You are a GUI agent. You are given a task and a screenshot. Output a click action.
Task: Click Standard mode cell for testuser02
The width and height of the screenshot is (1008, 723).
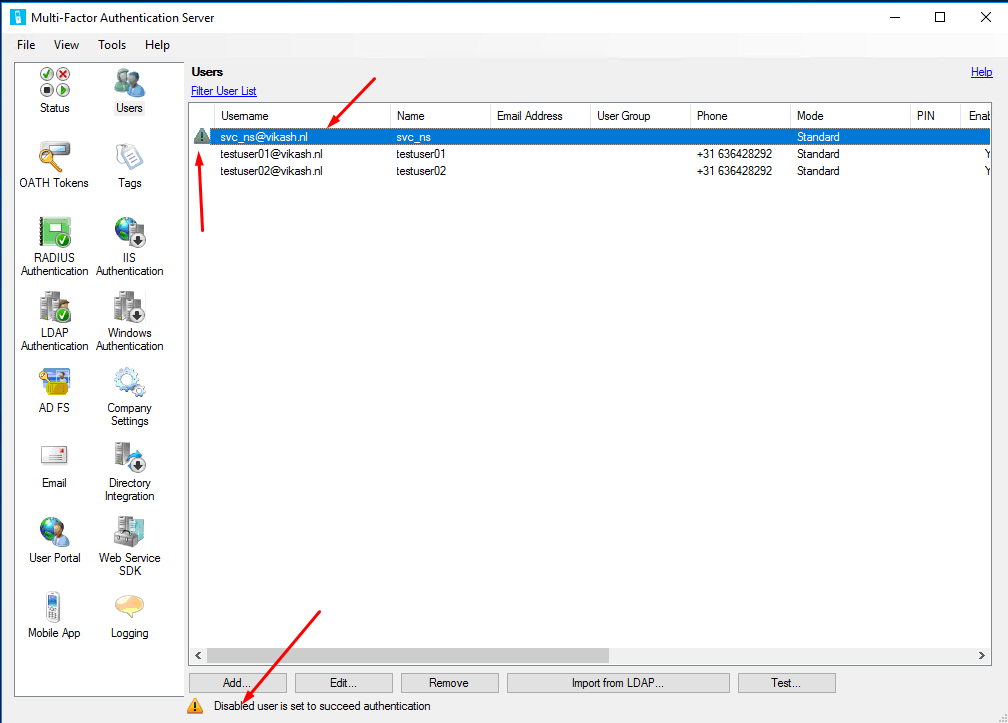point(818,171)
